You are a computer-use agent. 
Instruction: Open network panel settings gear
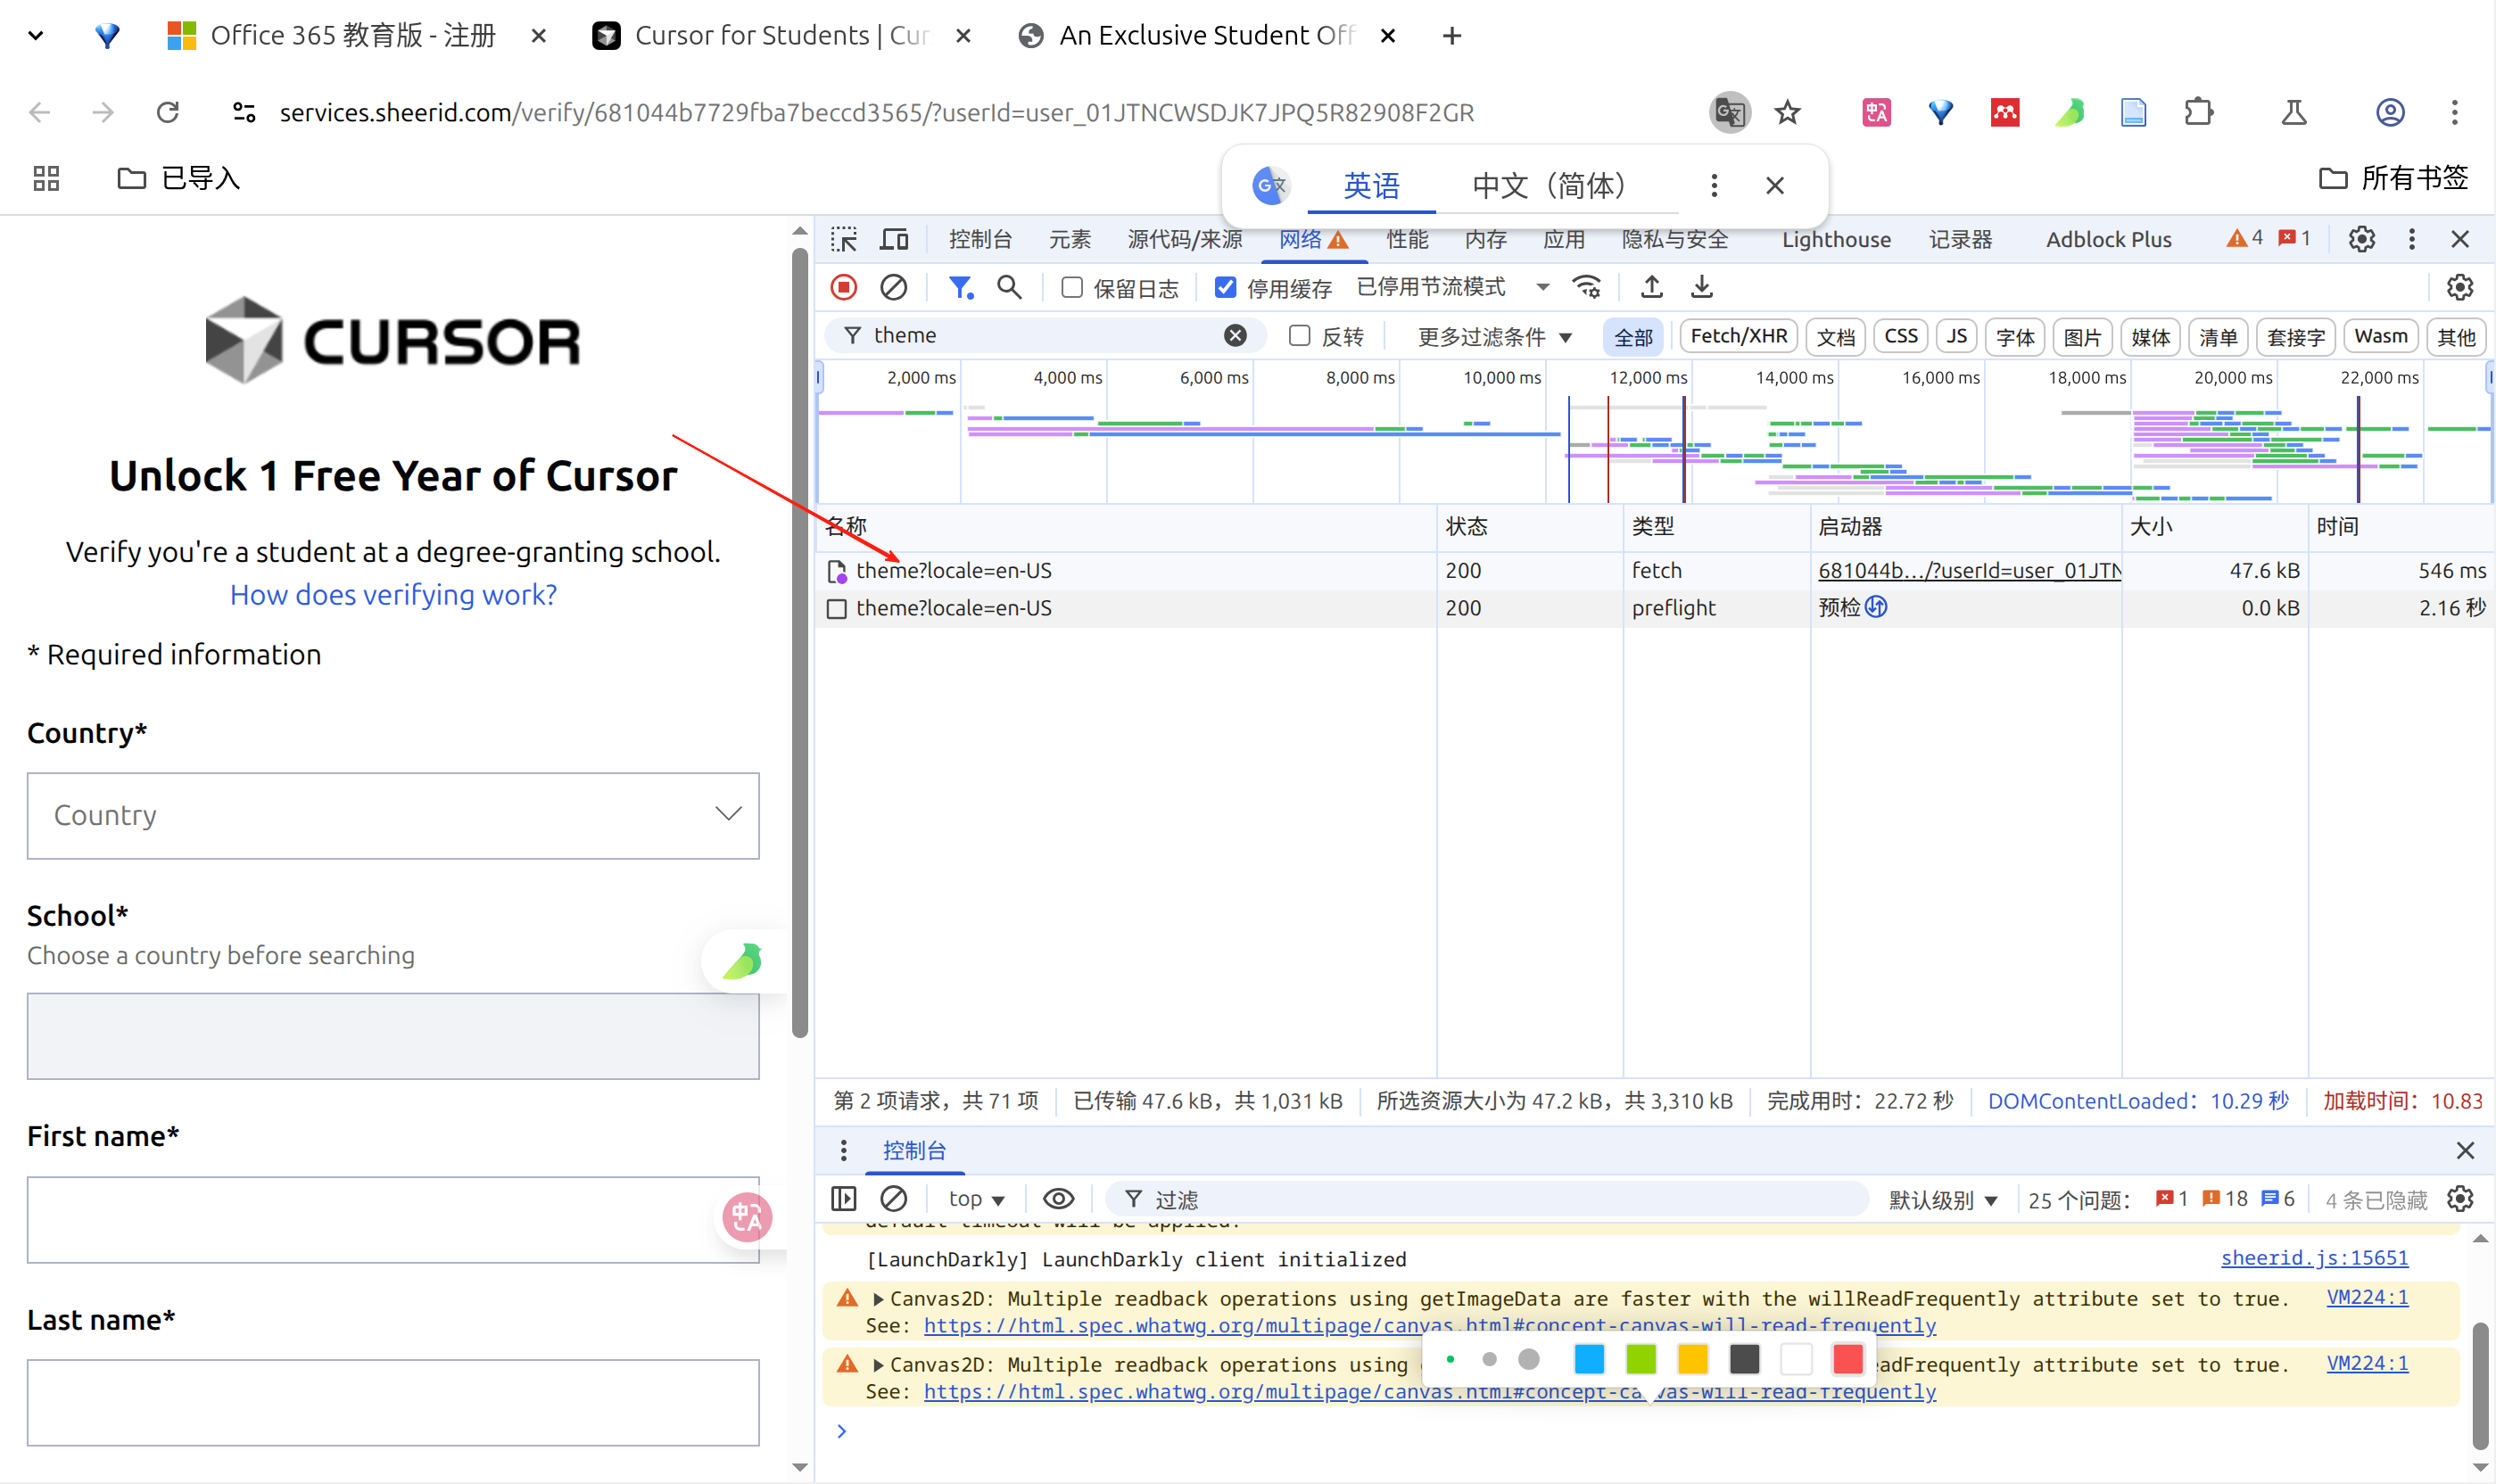2459,288
